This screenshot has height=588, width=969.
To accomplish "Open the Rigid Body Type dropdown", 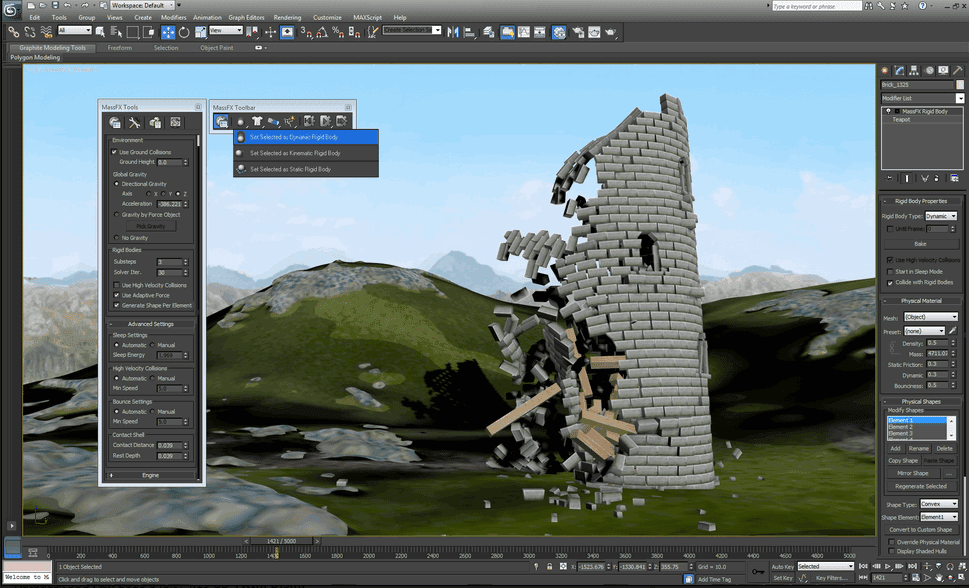I will pyautogui.click(x=941, y=216).
